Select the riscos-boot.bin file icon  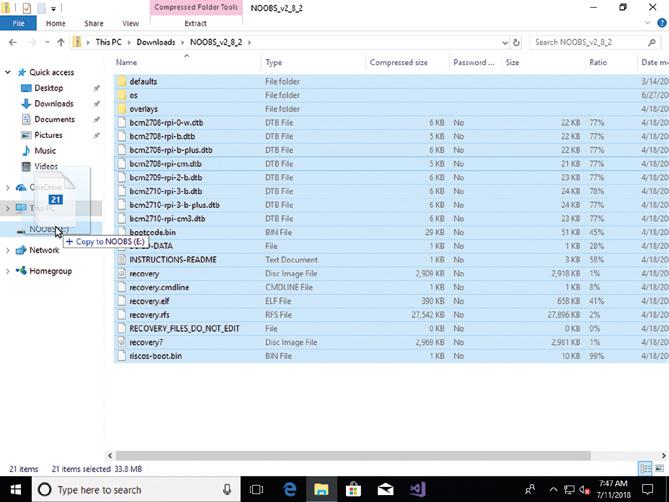[122, 356]
